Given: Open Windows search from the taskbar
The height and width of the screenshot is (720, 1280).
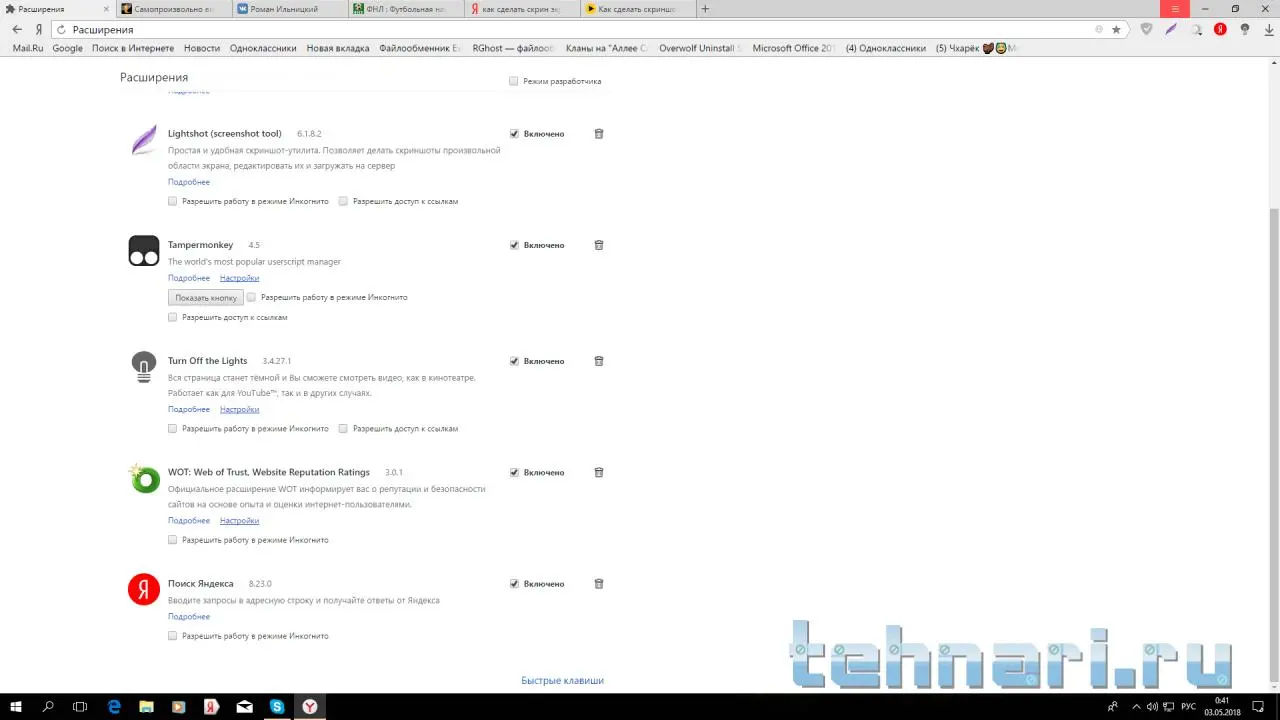Looking at the screenshot, I should (x=48, y=707).
